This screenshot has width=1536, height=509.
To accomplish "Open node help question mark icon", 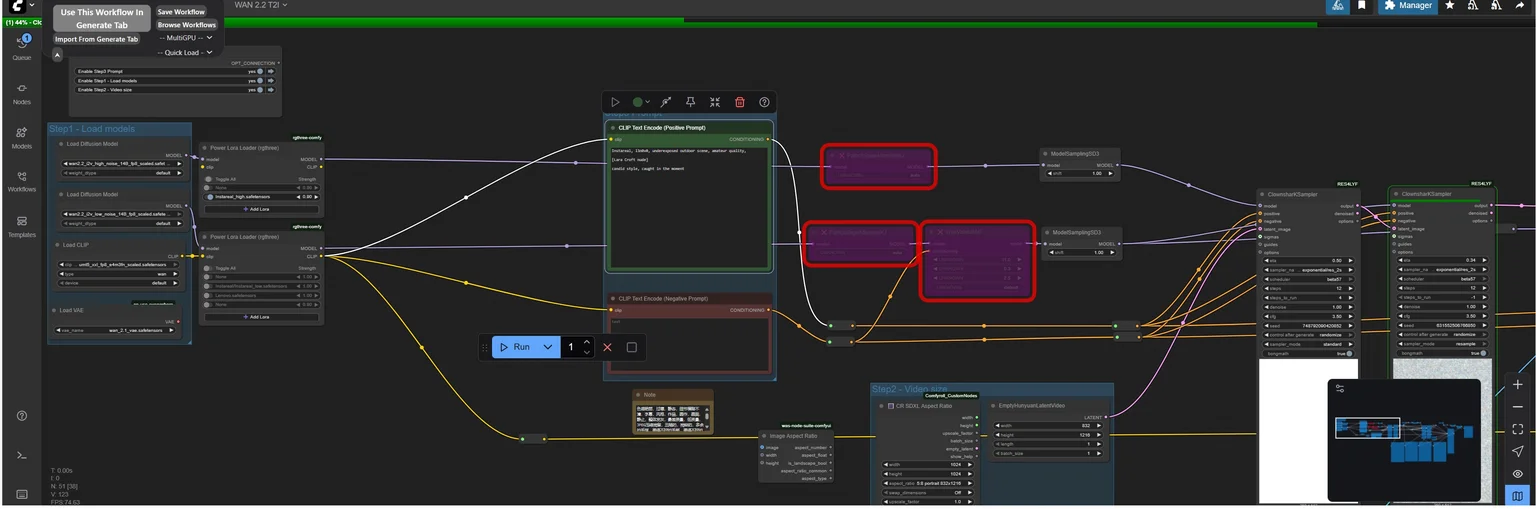I will click(764, 102).
